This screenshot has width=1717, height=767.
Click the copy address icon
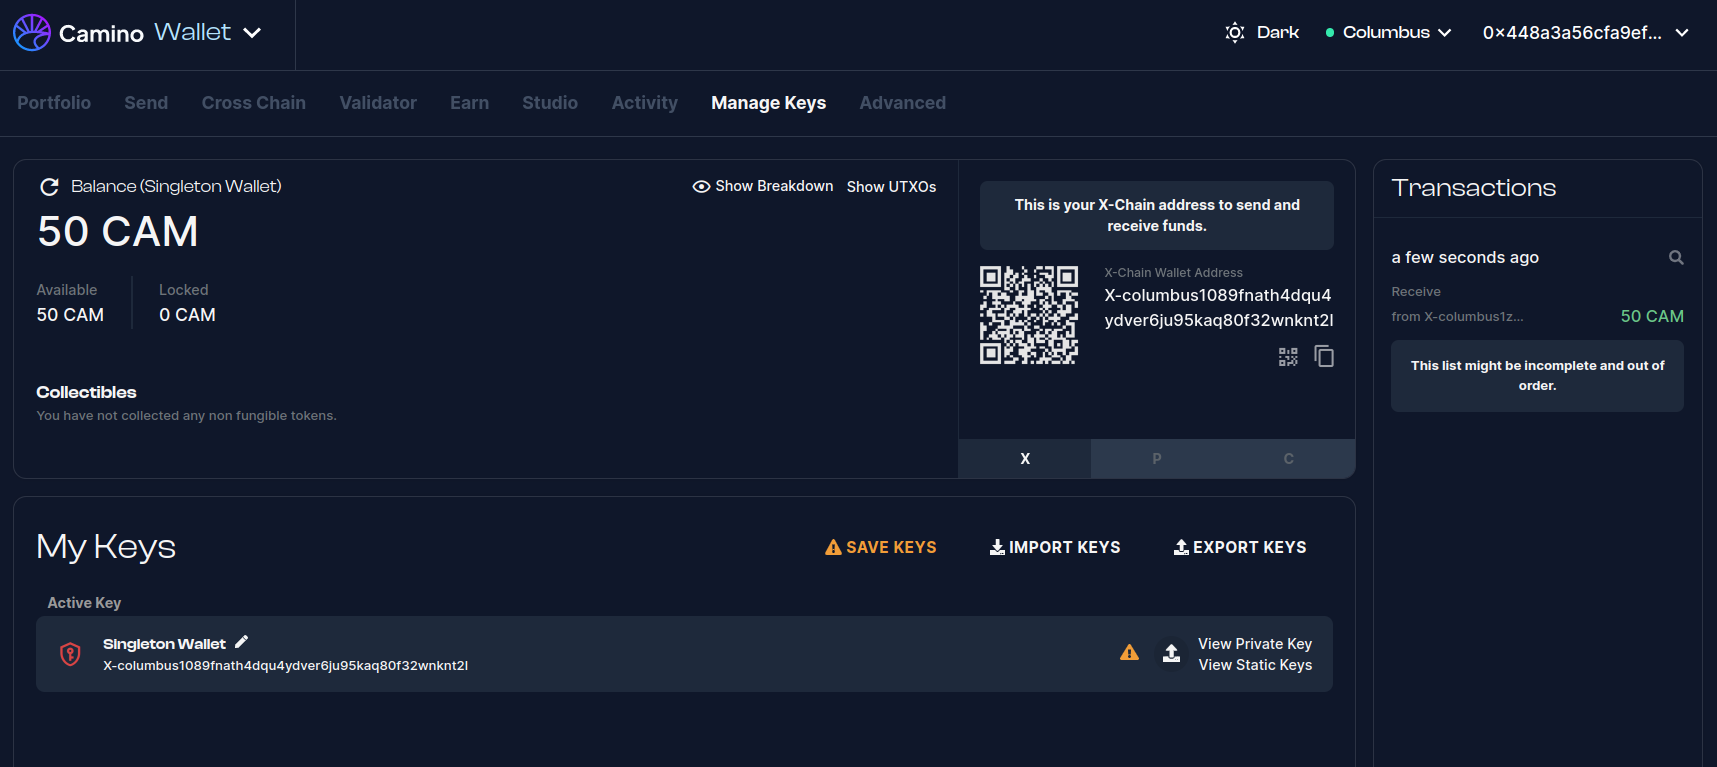click(x=1324, y=357)
